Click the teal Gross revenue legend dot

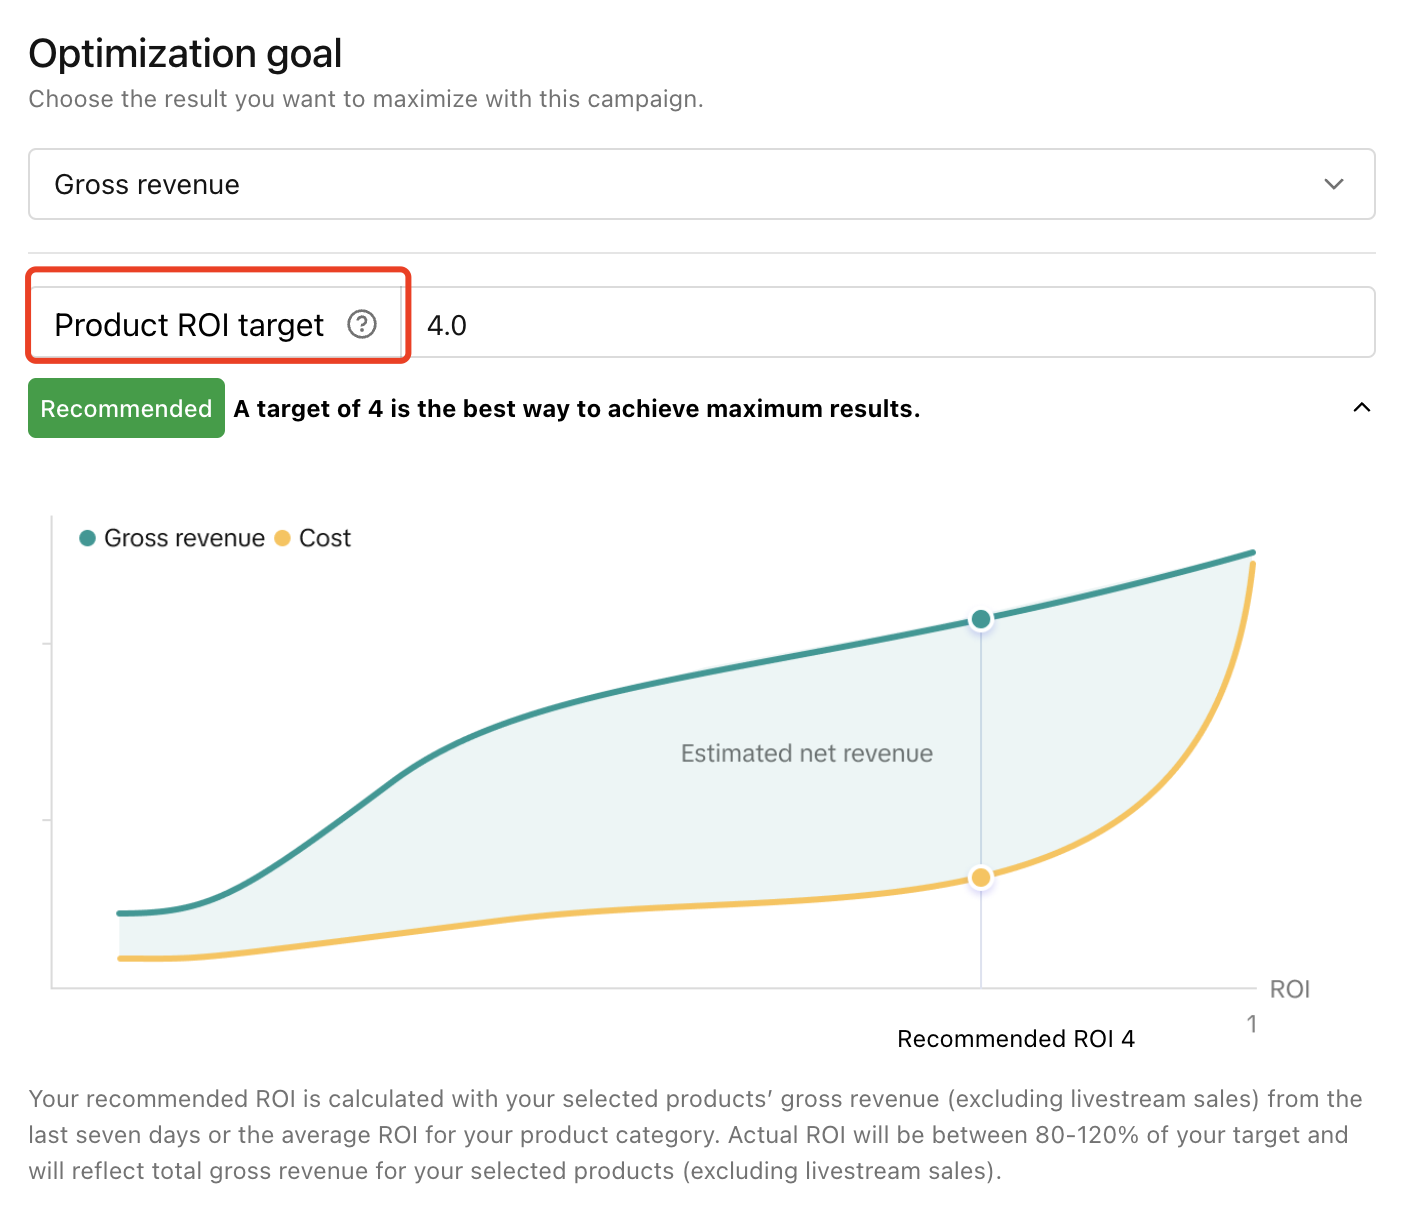[88, 538]
